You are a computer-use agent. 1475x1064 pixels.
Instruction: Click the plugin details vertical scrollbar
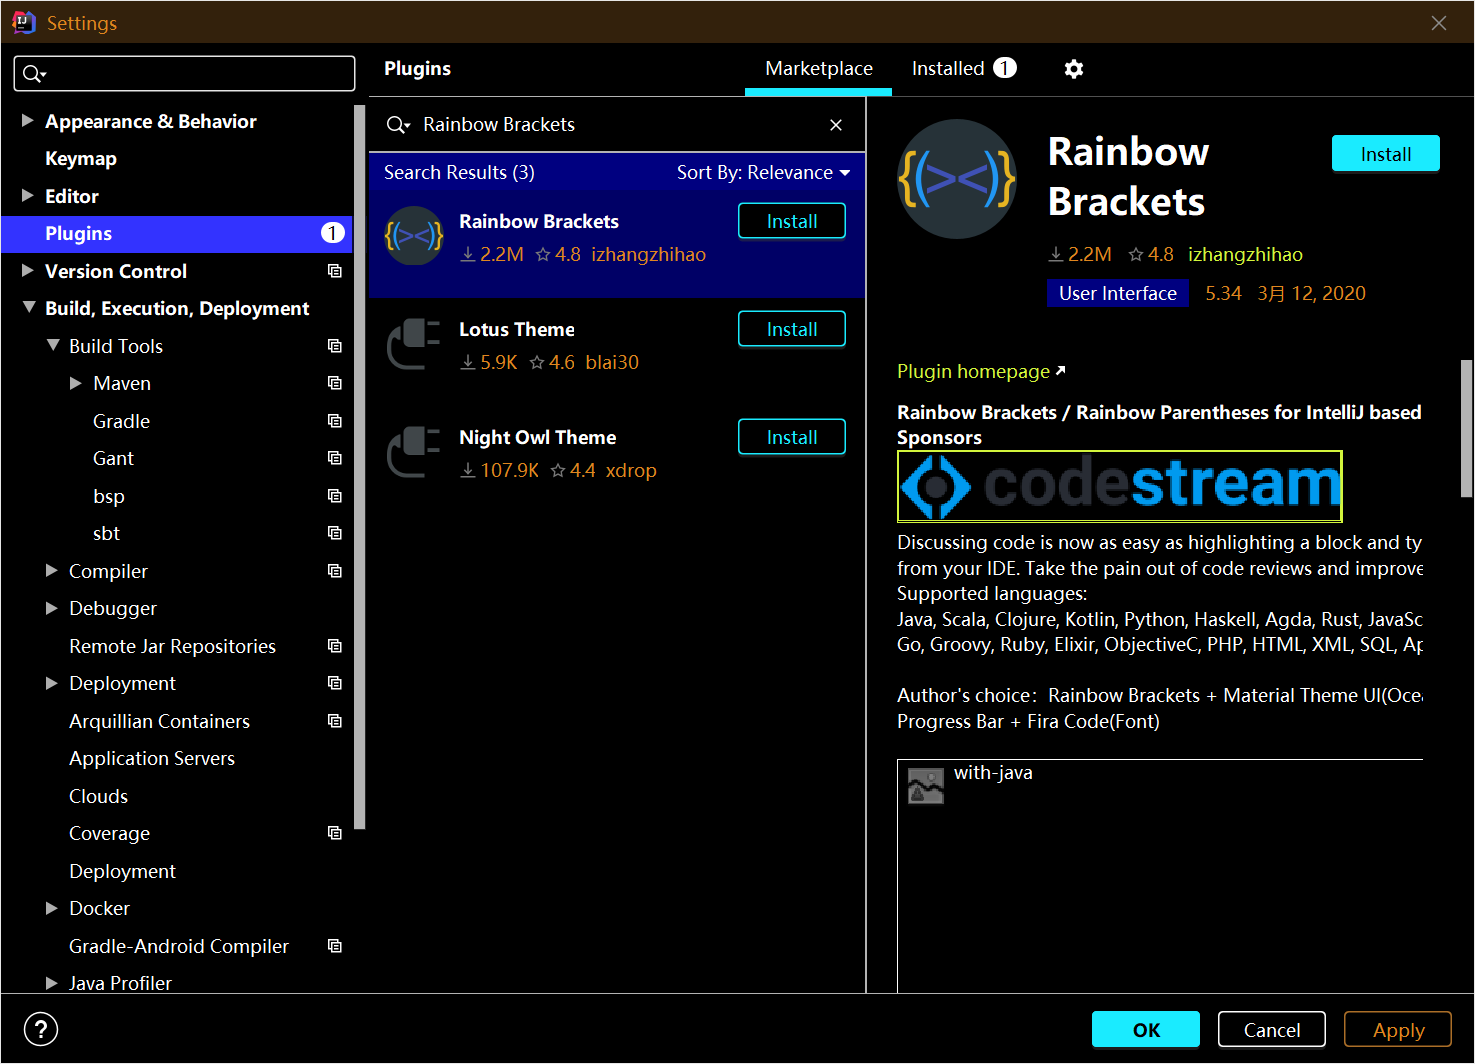[x=1466, y=428]
